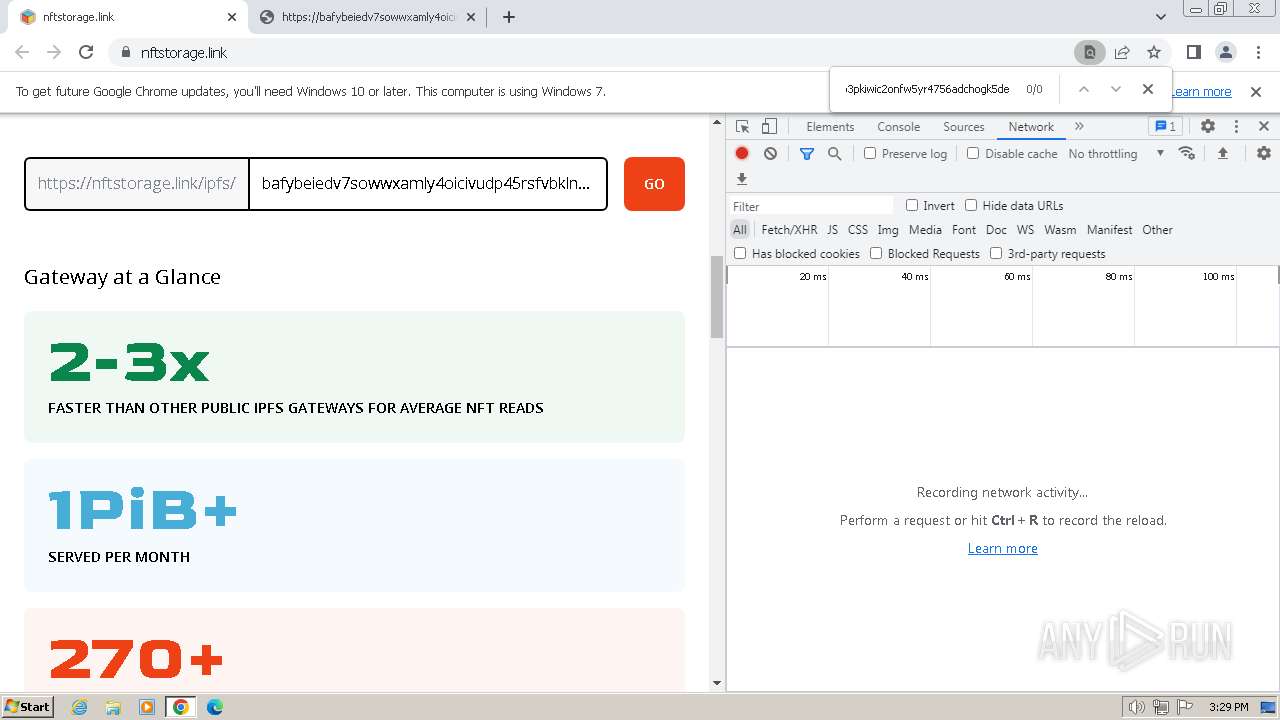Dismiss the Chrome update notification bar
This screenshot has height=720, width=1280.
(1256, 92)
